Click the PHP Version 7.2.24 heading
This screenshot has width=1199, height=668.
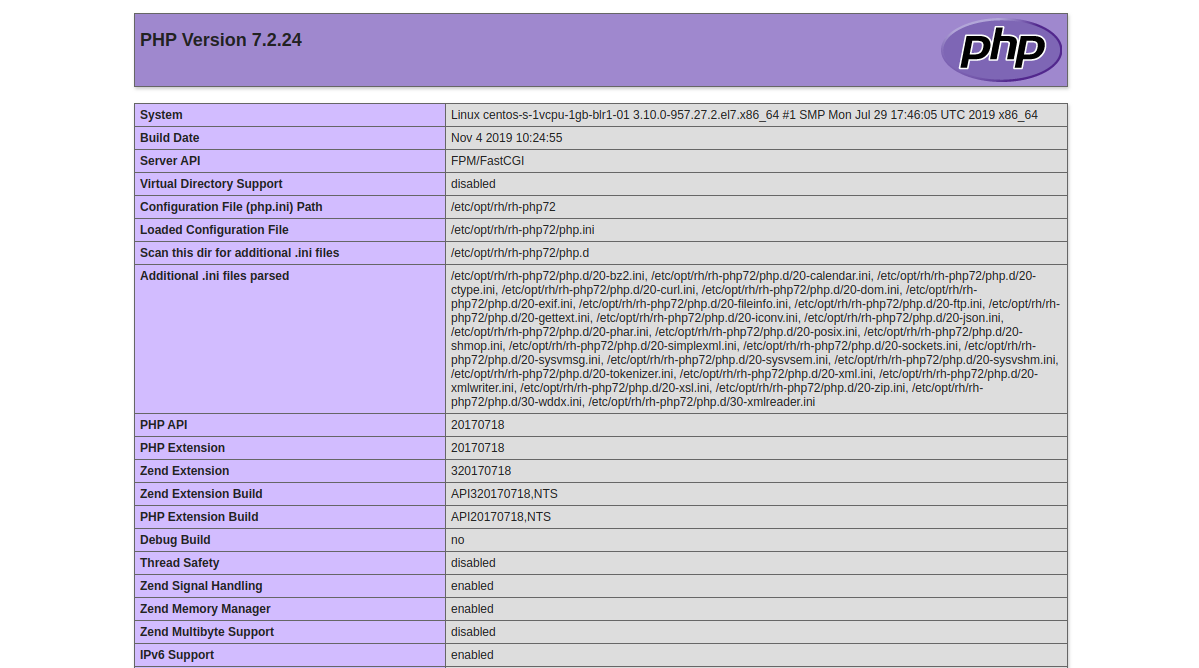(x=221, y=40)
